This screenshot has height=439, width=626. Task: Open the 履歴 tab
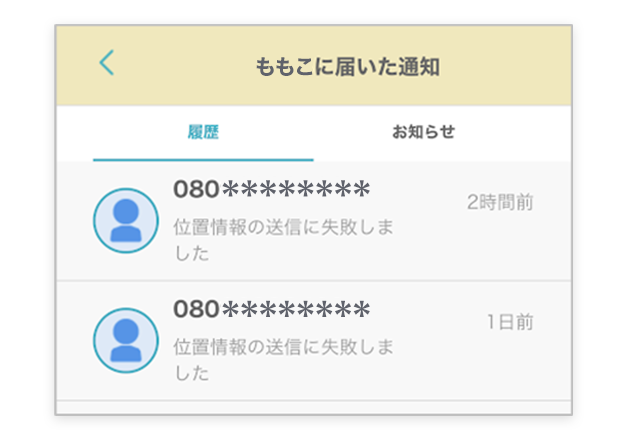tap(203, 132)
